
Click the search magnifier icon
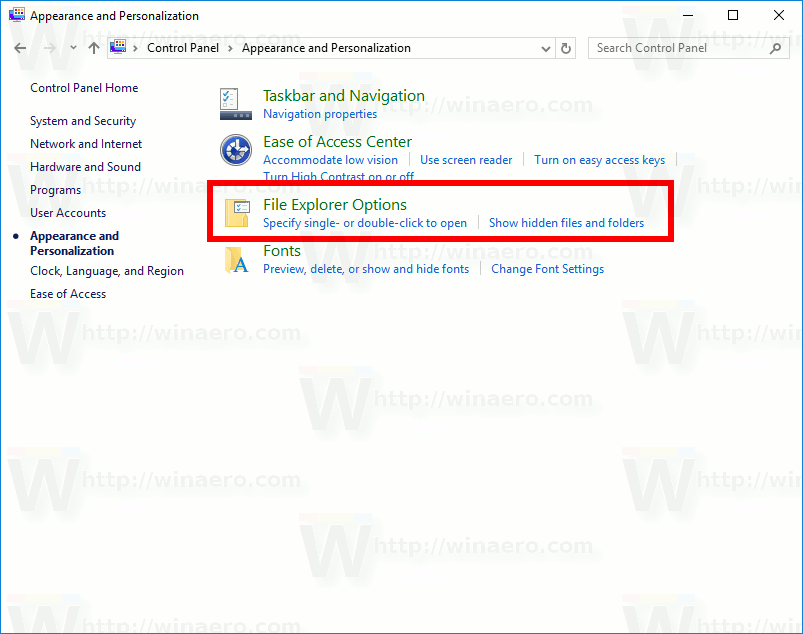coord(775,47)
